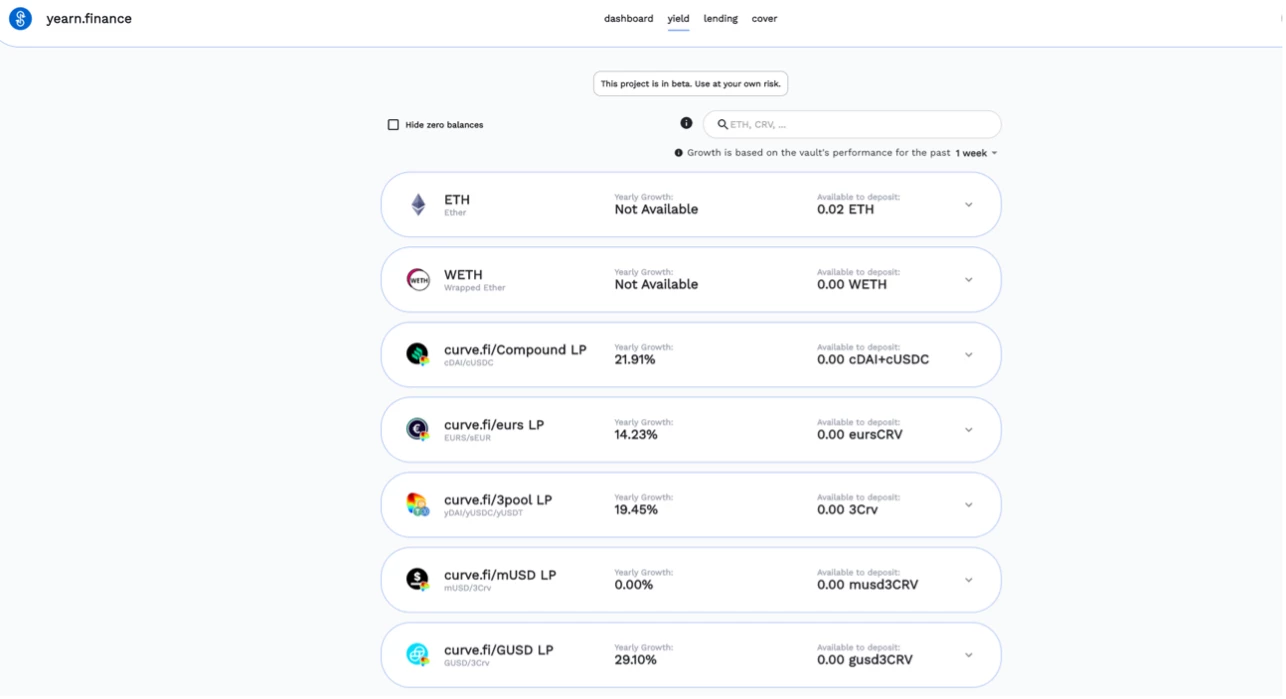Click the yearn.finance logo icon
The image size is (1286, 699).
click(20, 18)
